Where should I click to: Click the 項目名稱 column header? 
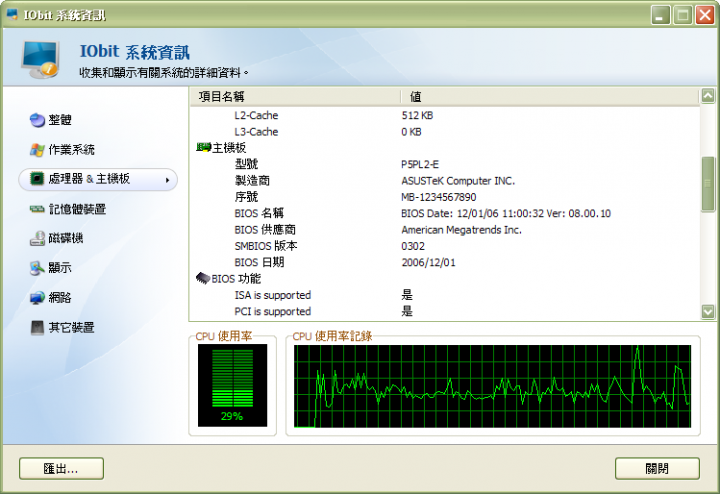(294, 97)
